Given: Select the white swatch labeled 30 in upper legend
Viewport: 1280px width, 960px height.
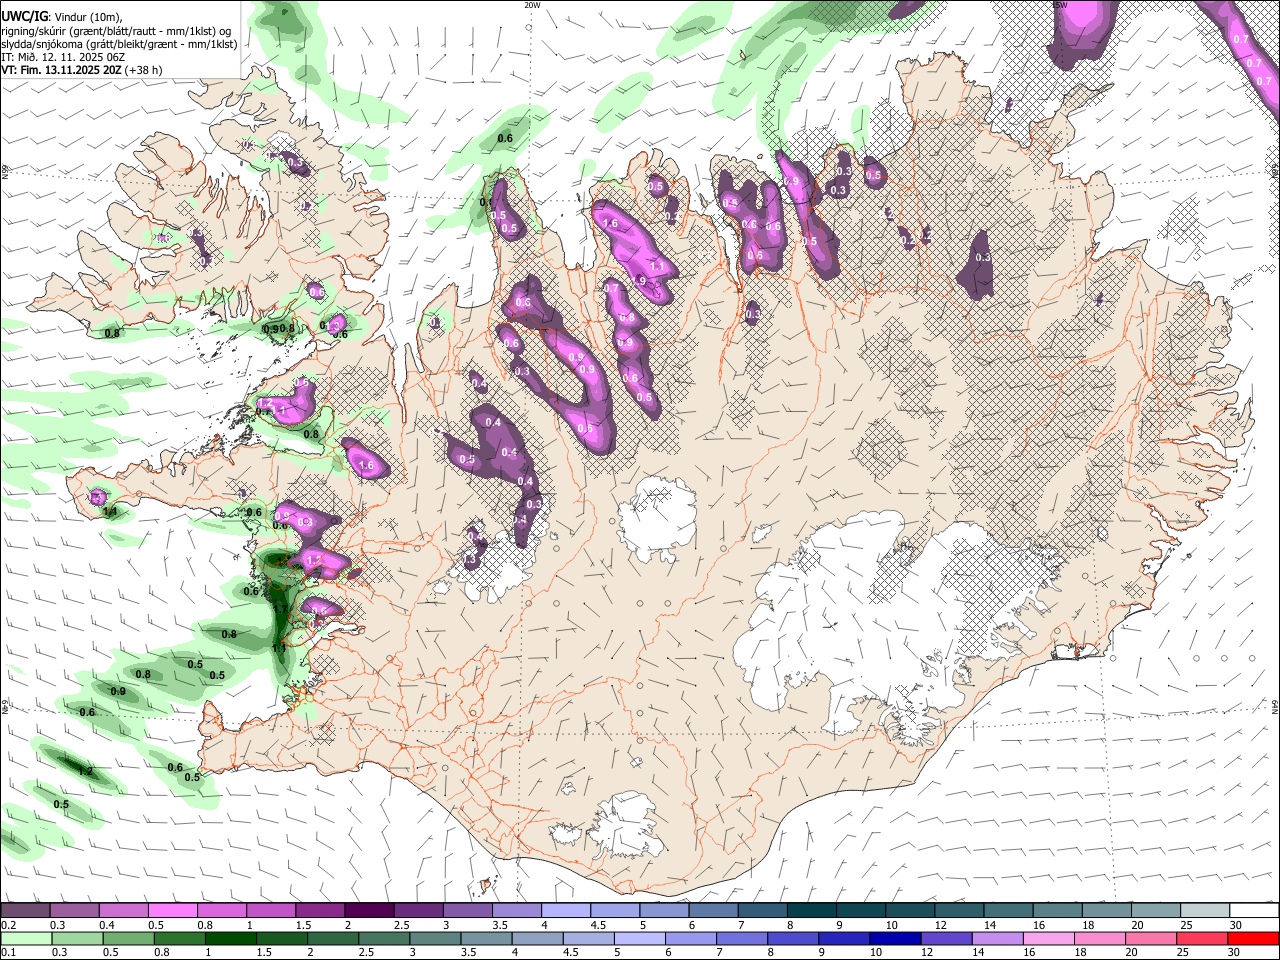Looking at the screenshot, I should coord(1255,911).
